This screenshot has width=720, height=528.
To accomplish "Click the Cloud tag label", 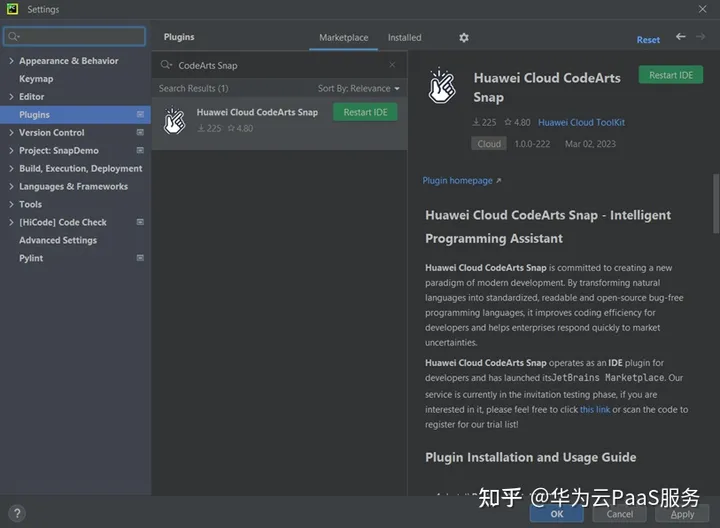I will click(x=489, y=144).
